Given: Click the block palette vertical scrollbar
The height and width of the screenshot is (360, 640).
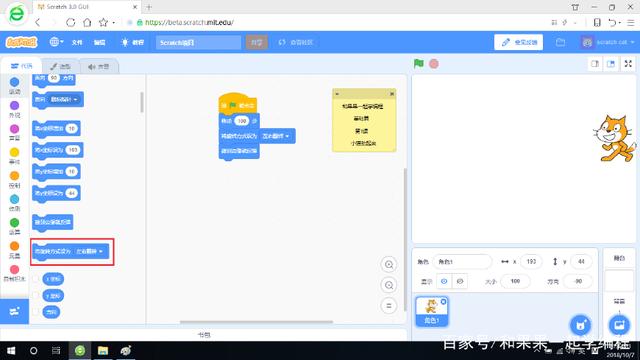Looking at the screenshot, I should point(142,102).
